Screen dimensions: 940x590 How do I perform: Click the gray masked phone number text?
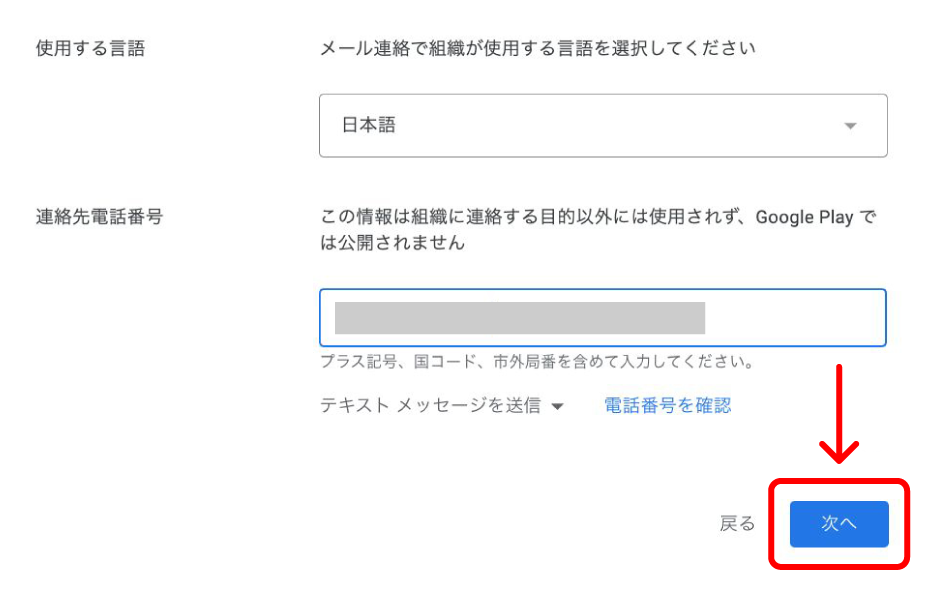click(x=519, y=318)
